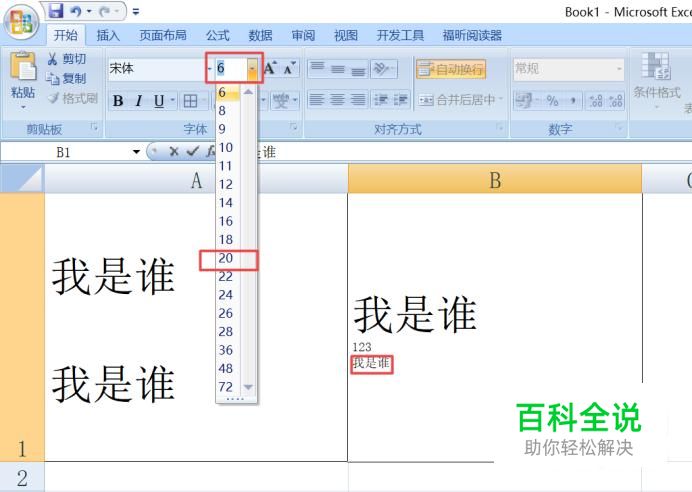Apply Top Align to cell

click(317, 68)
